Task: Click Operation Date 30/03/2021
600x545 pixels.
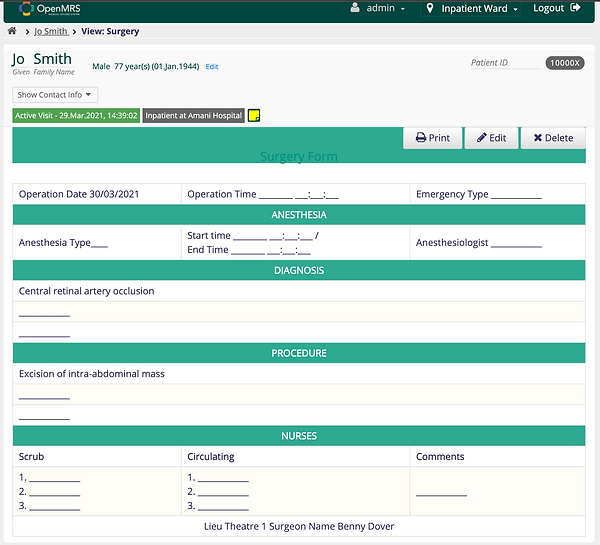Action: pyautogui.click(x=79, y=194)
